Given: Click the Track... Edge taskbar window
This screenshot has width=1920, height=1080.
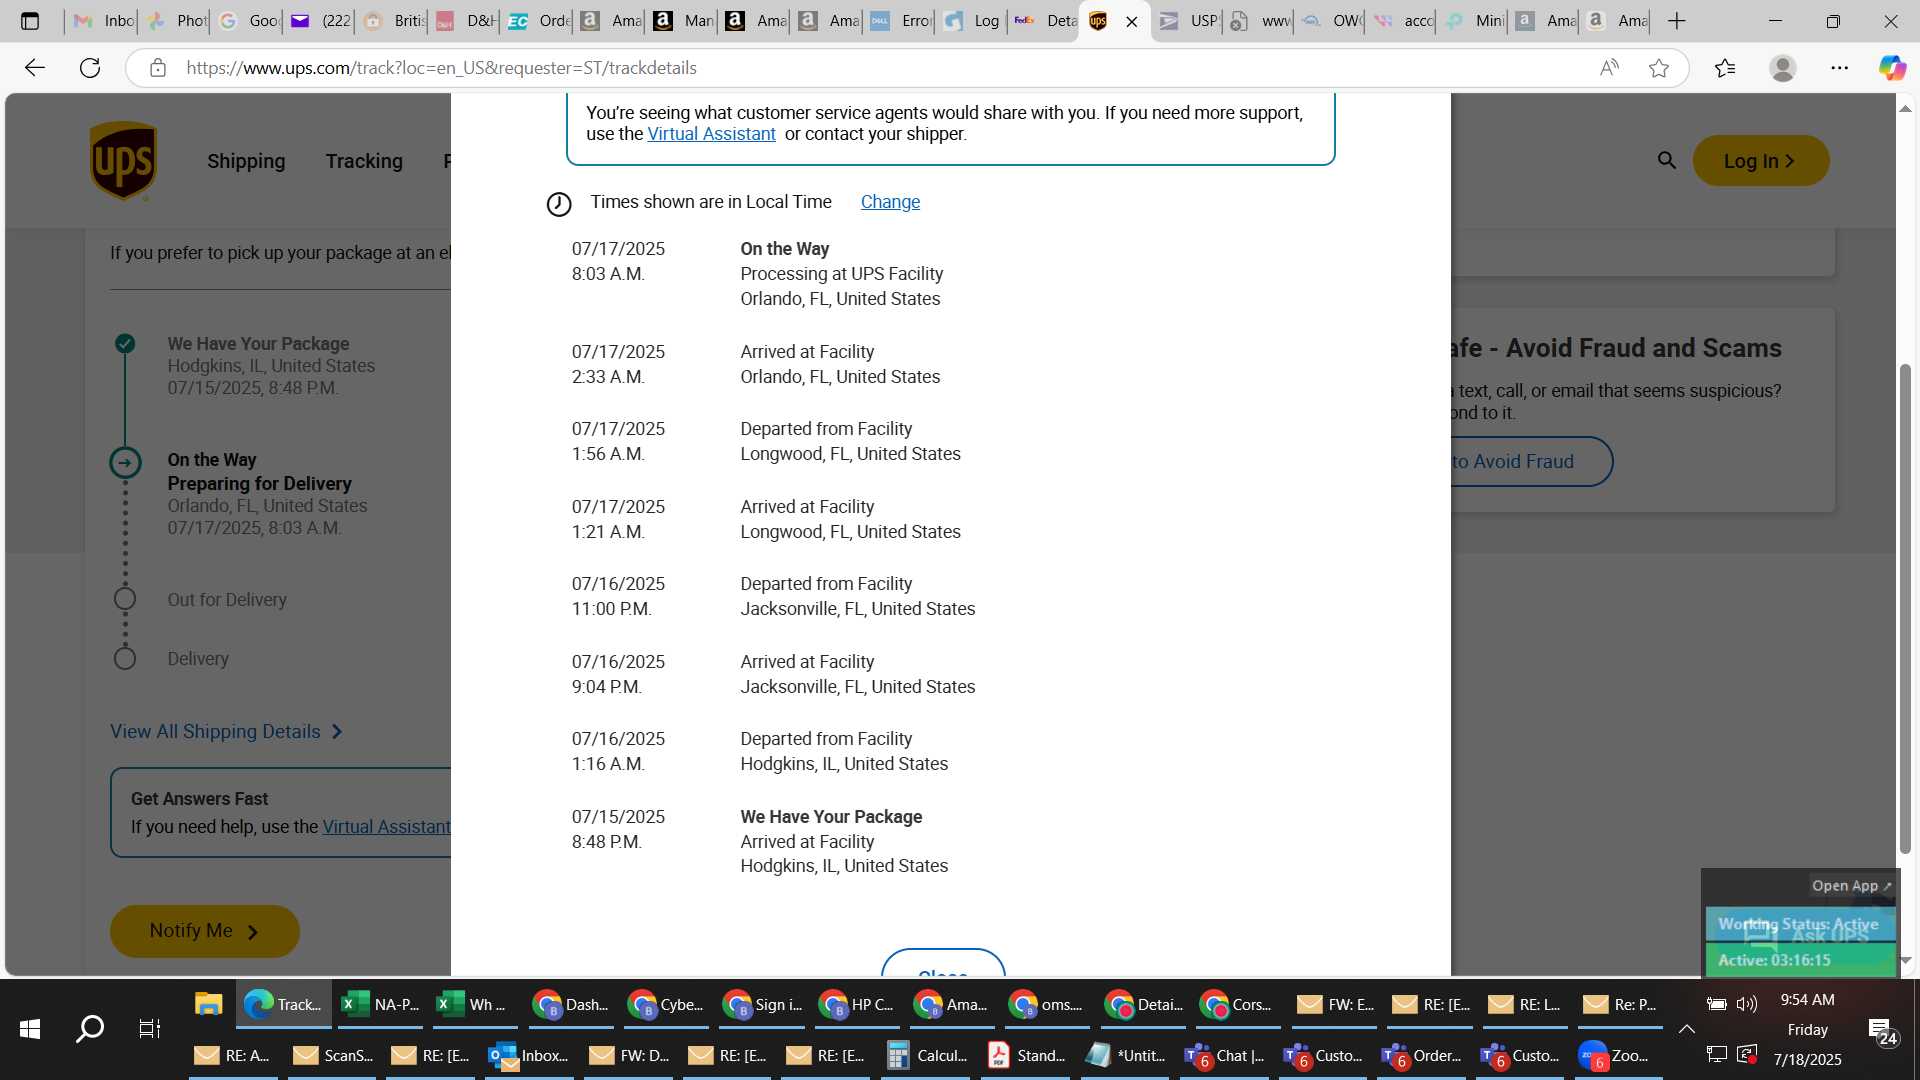Looking at the screenshot, I should [285, 1004].
